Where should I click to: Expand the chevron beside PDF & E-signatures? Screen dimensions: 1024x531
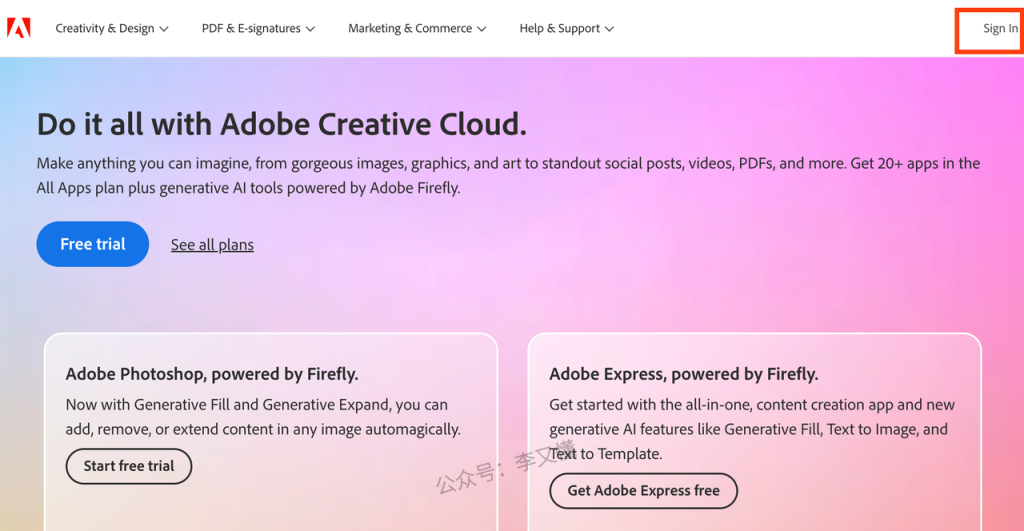click(310, 29)
